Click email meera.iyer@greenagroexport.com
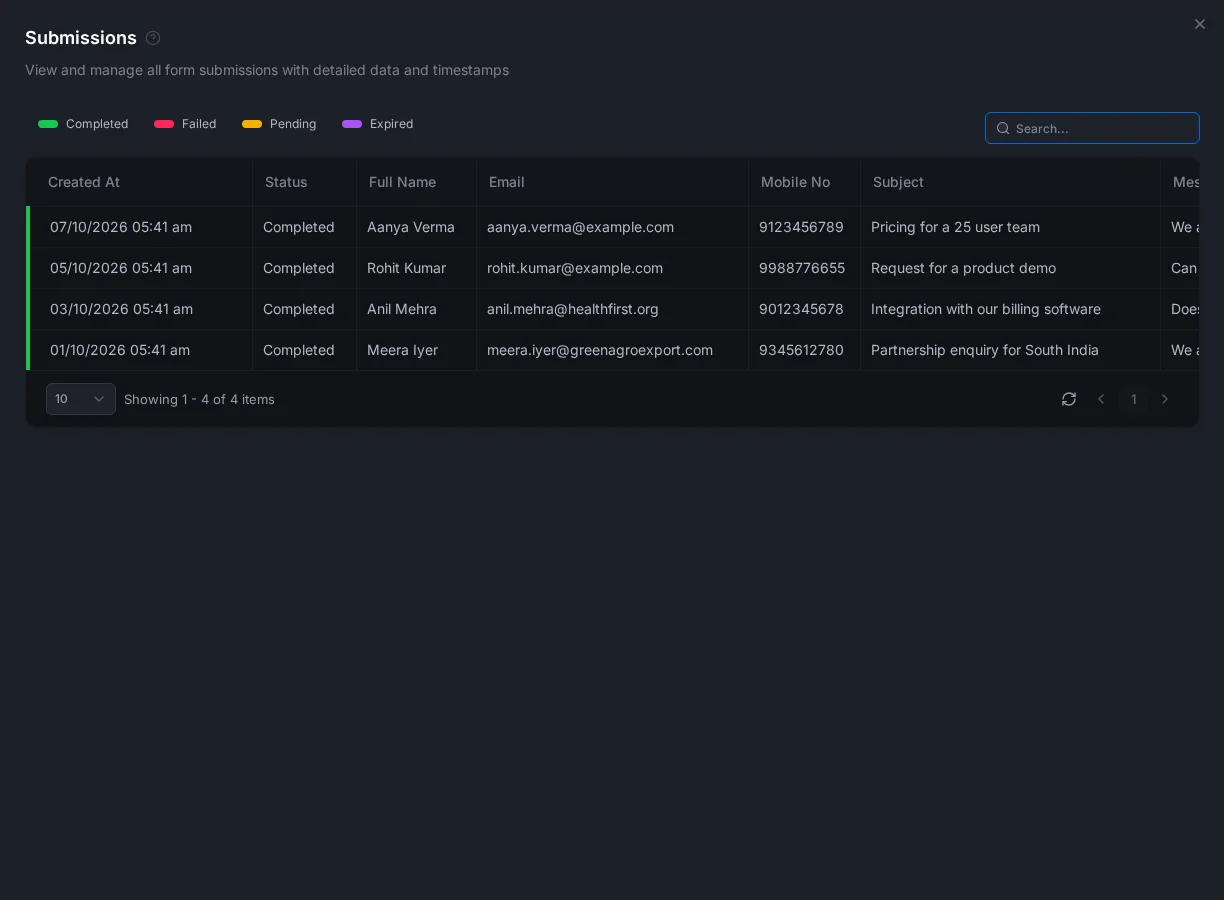Viewport: 1224px width, 900px height. point(600,350)
